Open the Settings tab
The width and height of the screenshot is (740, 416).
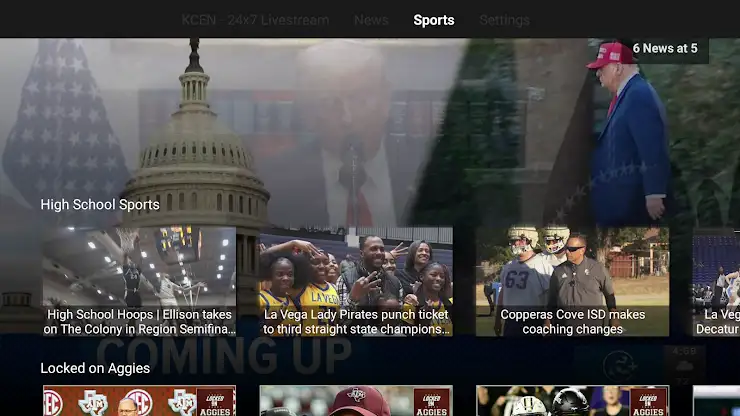[x=505, y=20]
